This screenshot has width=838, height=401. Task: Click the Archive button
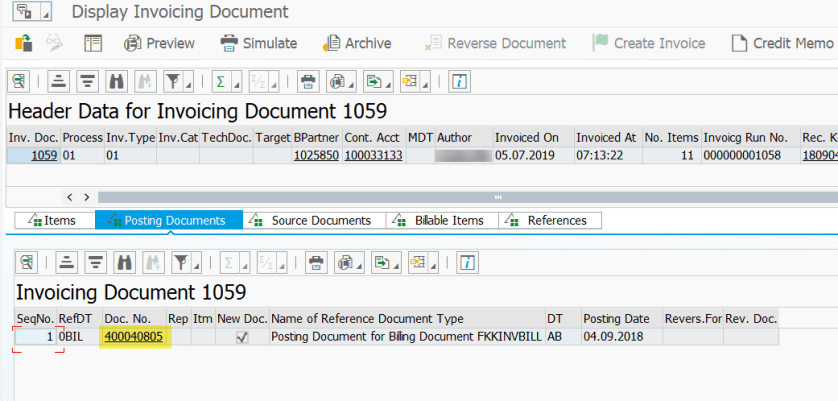point(357,43)
